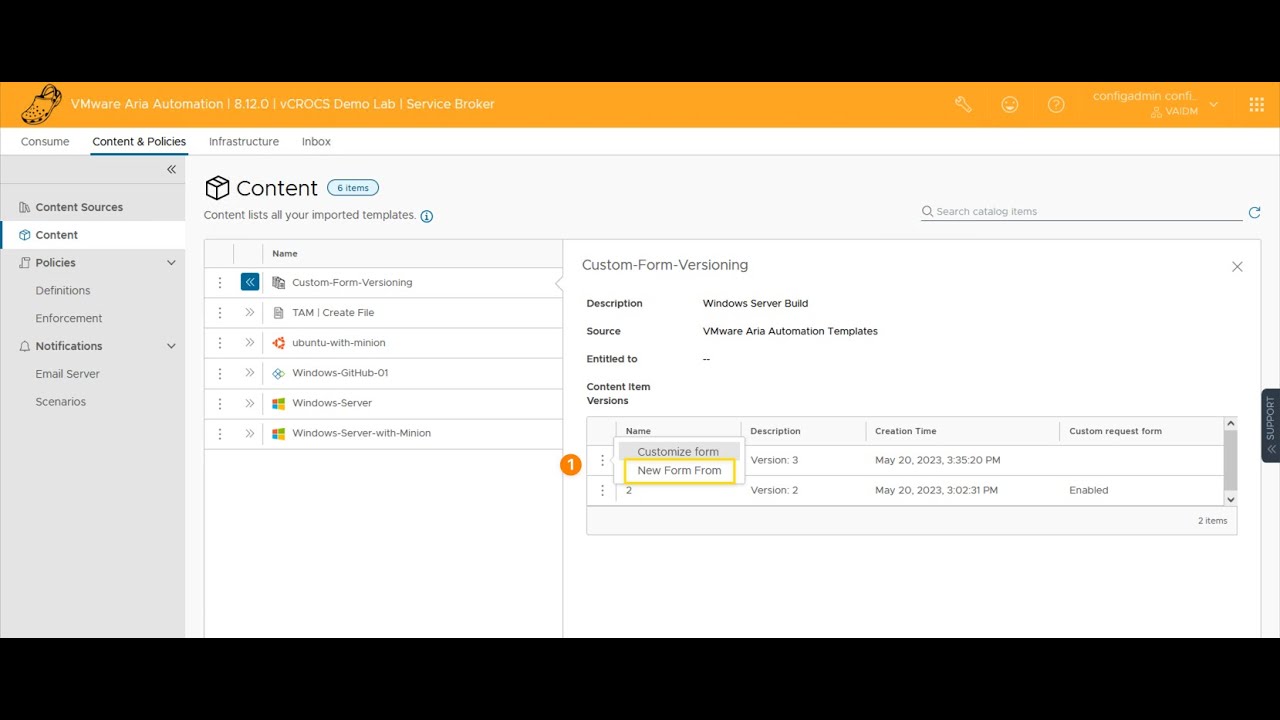Screen dimensions: 1280x720
Task: Open Email Server under Notifications
Action: (x=68, y=374)
